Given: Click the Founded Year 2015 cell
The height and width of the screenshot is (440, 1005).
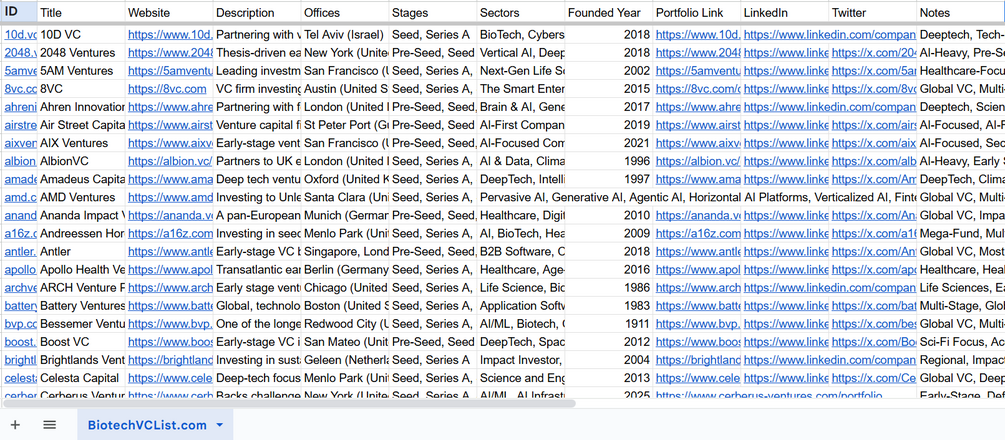Looking at the screenshot, I should (609, 89).
